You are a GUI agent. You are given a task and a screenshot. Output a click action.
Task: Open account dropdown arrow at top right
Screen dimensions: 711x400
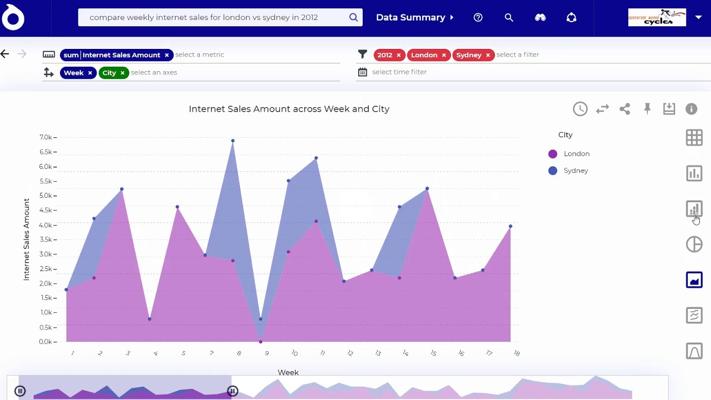(x=699, y=17)
